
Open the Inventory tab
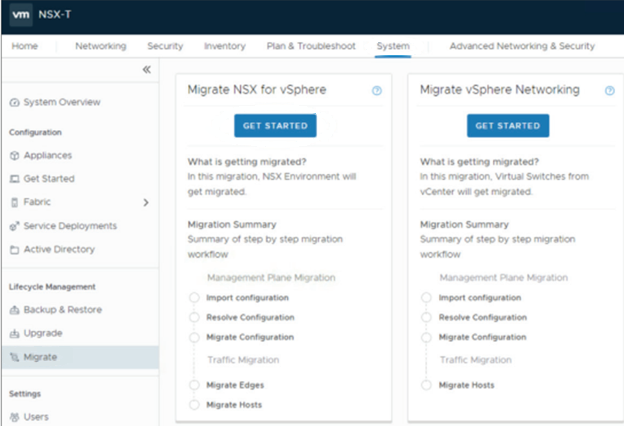[225, 46]
